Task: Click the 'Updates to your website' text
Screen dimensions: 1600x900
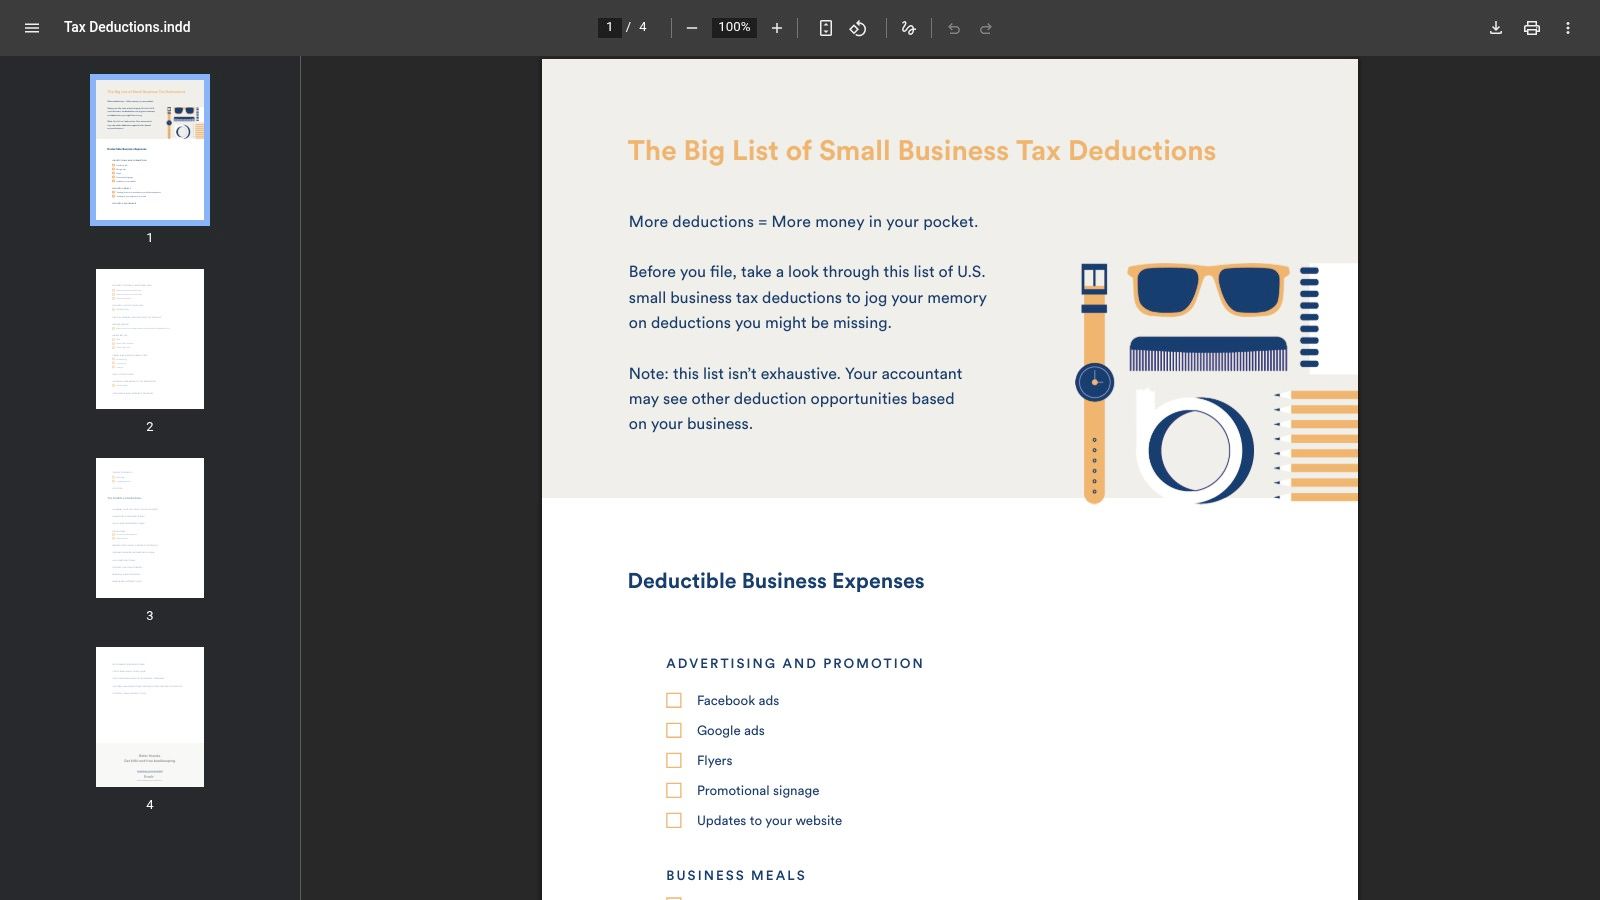Action: tap(769, 821)
